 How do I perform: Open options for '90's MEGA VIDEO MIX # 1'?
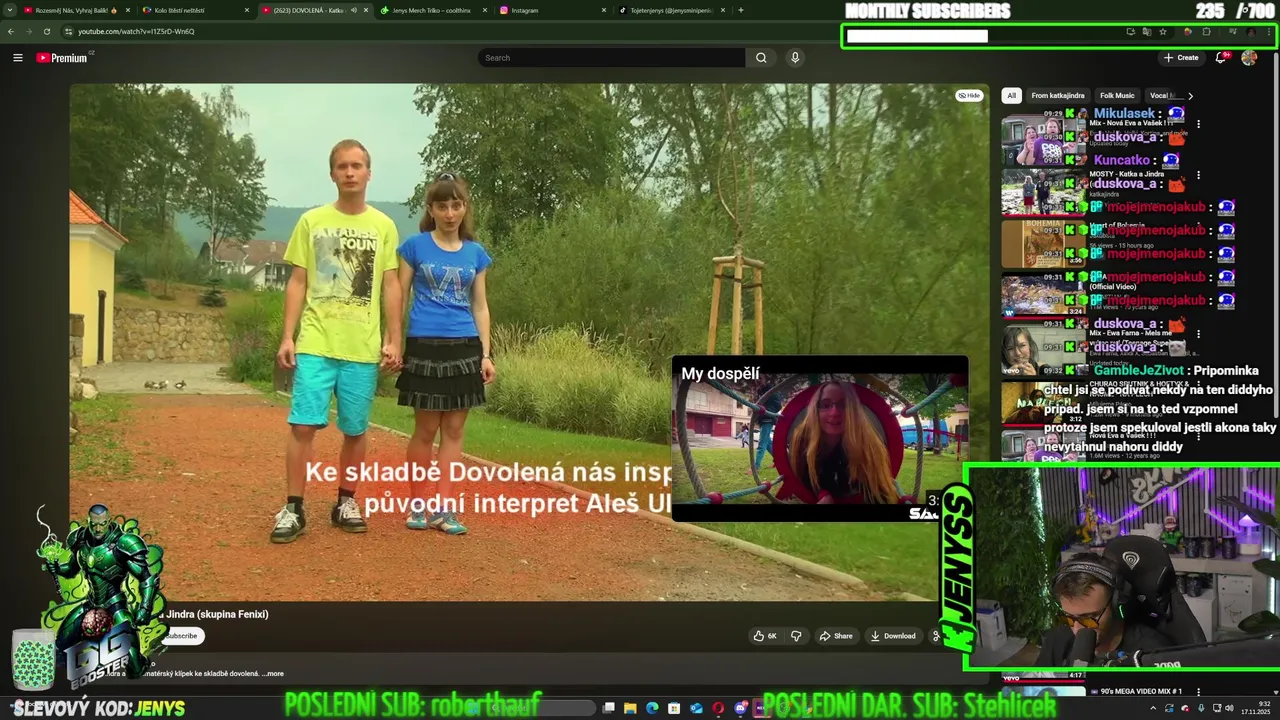tap(1198, 692)
